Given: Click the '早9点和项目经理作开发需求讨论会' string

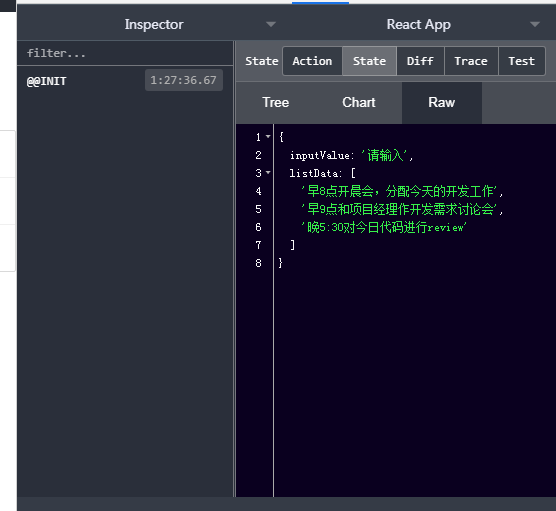Looking at the screenshot, I should [x=400, y=209].
